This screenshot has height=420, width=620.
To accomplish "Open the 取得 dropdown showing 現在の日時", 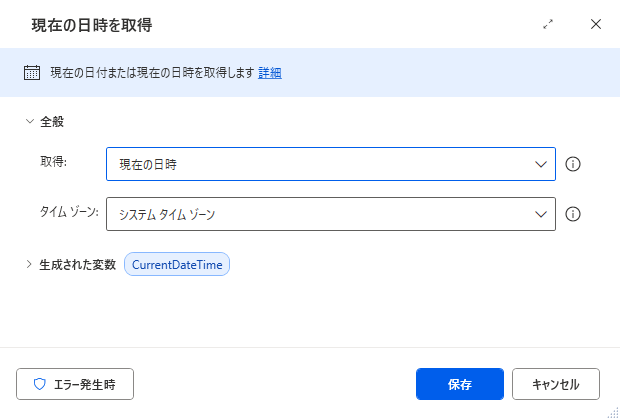I will (331, 164).
